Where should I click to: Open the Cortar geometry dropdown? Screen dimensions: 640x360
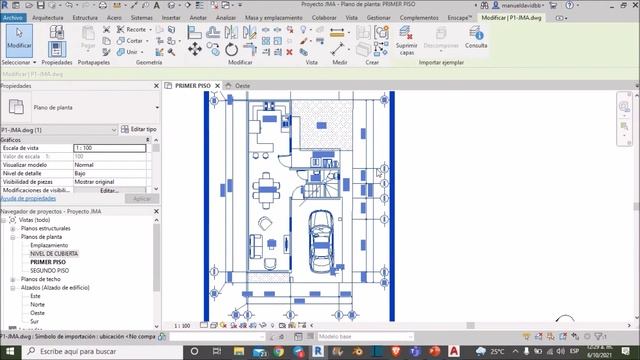pos(147,41)
